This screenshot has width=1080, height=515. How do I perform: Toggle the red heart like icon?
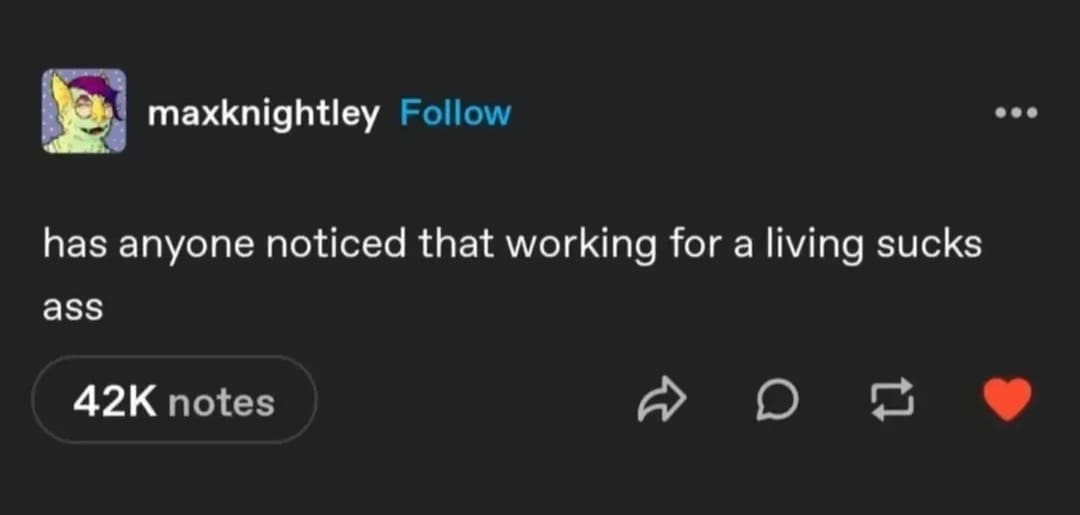(x=1007, y=401)
